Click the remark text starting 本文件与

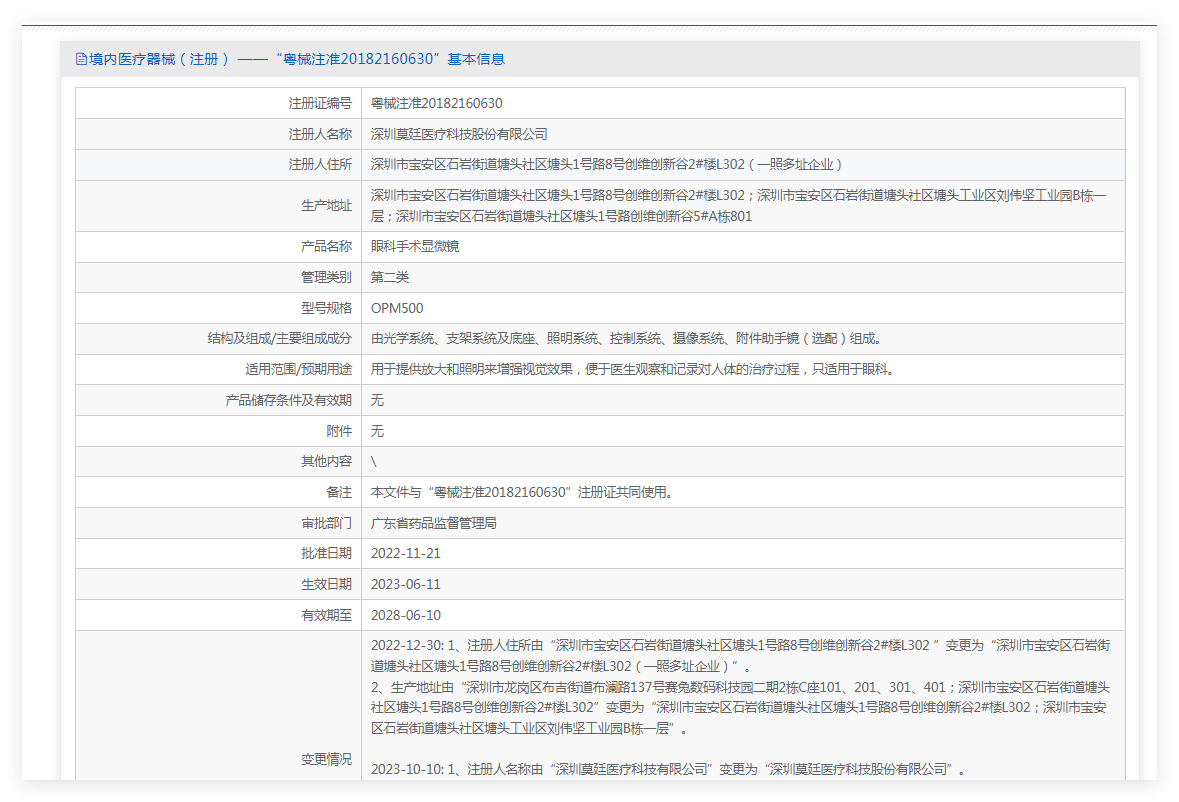522,492
